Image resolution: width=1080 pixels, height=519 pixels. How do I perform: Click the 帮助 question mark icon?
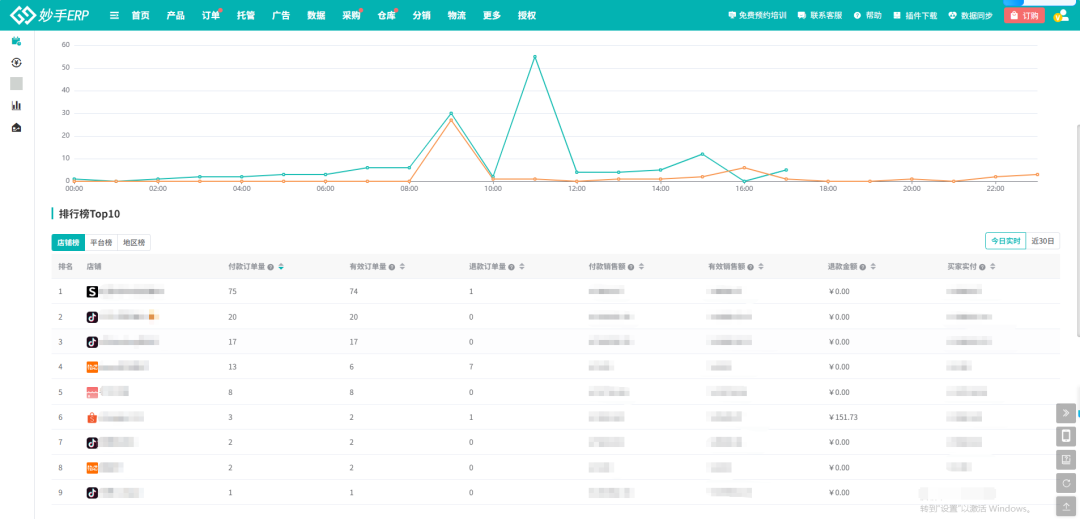857,16
